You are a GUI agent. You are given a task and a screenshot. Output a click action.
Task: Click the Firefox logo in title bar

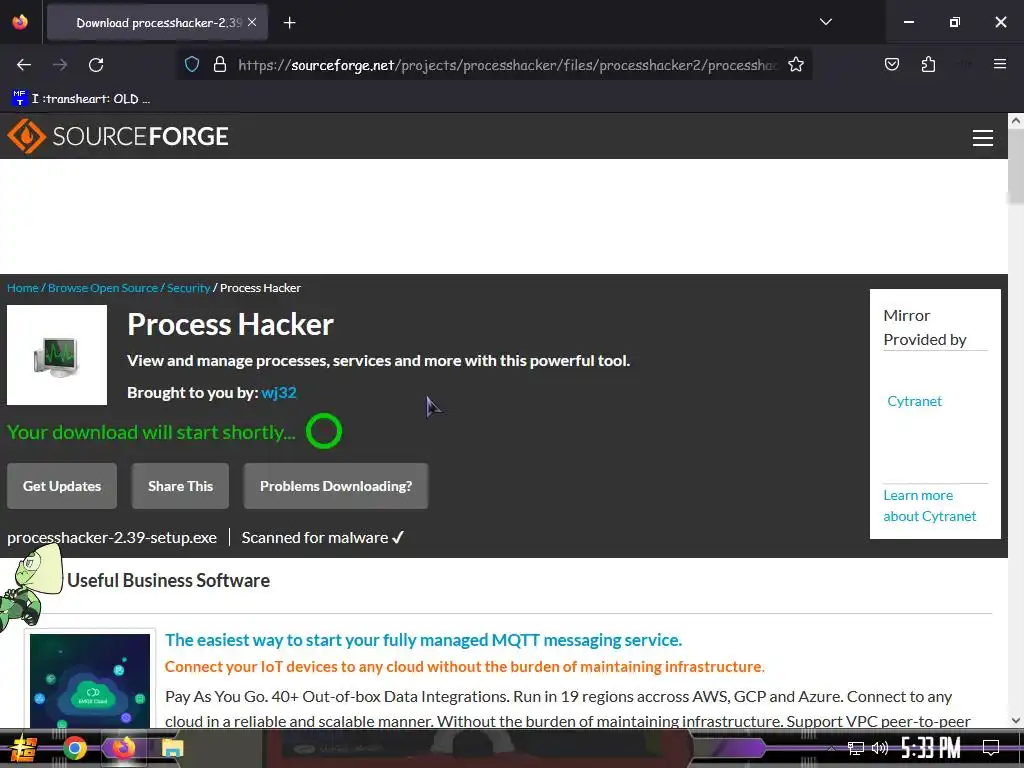pos(20,22)
